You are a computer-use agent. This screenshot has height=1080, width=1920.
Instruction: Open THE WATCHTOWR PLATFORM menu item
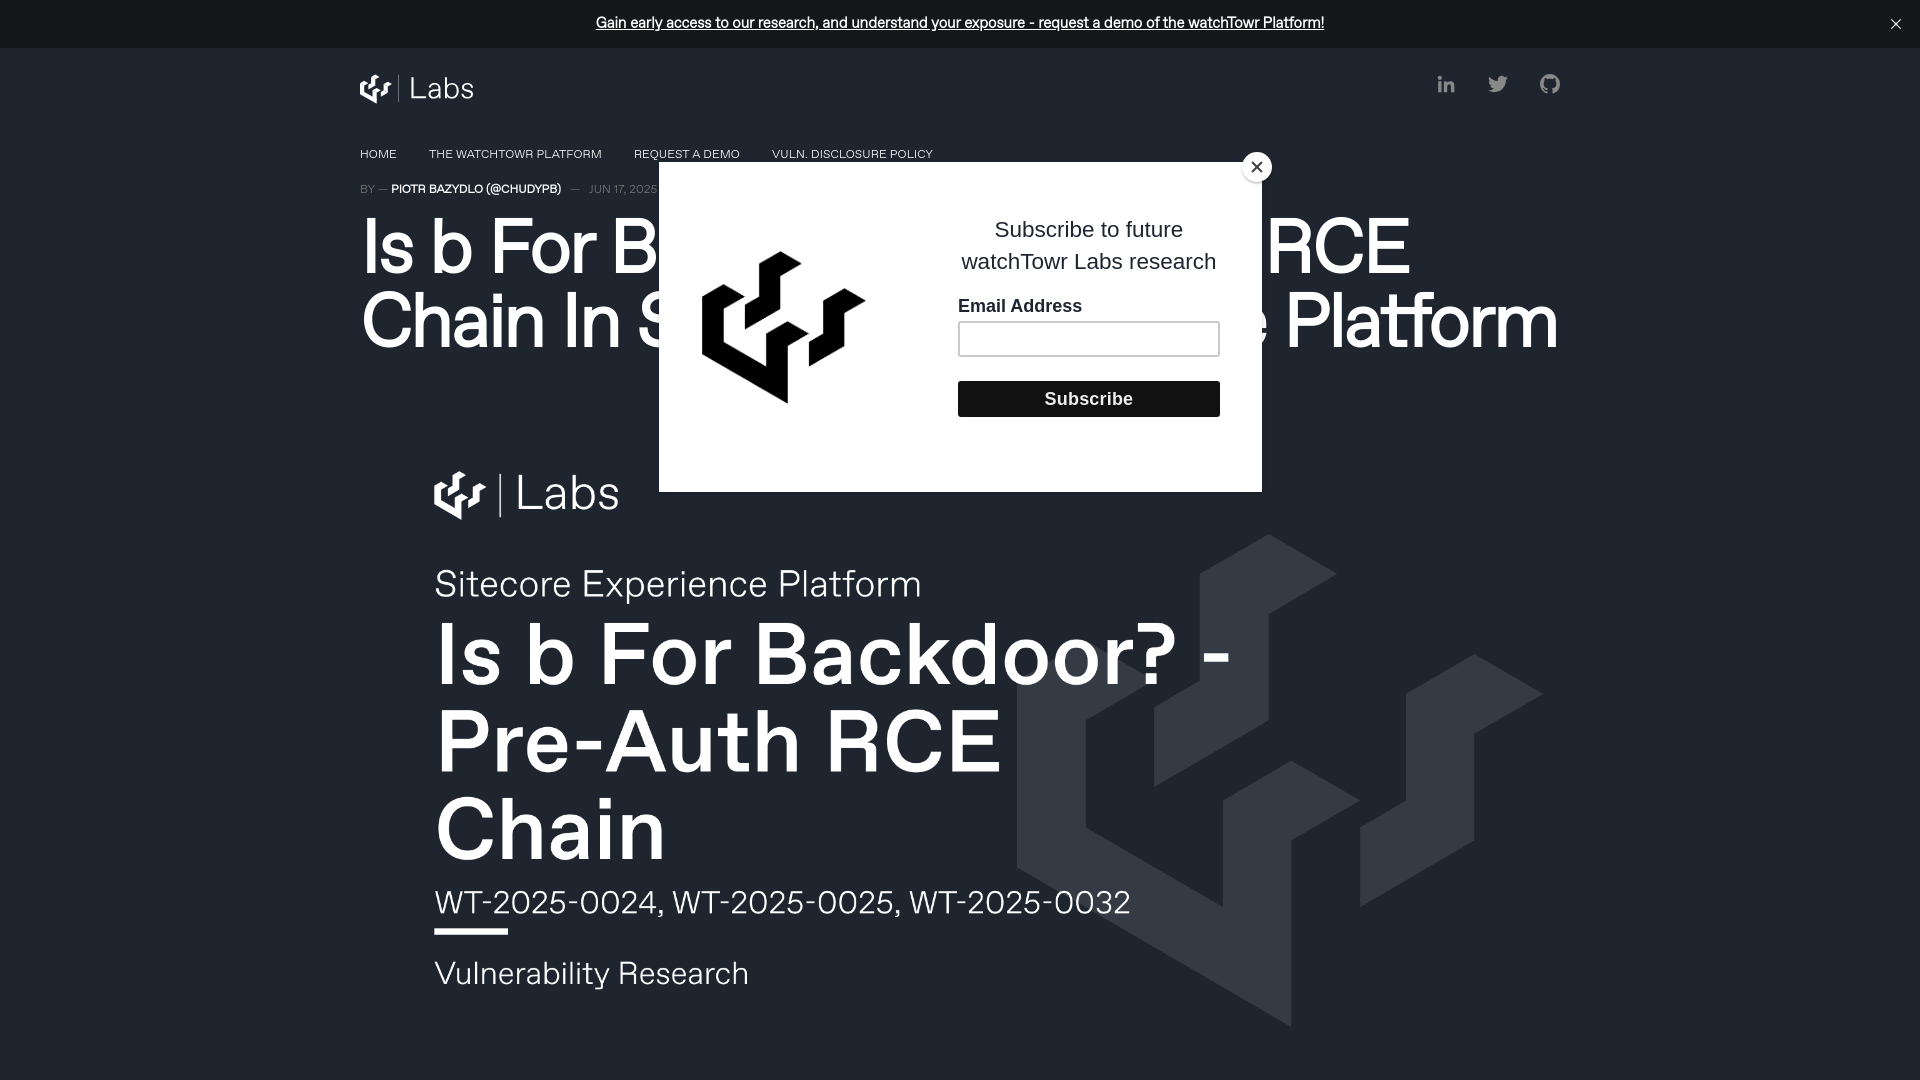click(515, 154)
